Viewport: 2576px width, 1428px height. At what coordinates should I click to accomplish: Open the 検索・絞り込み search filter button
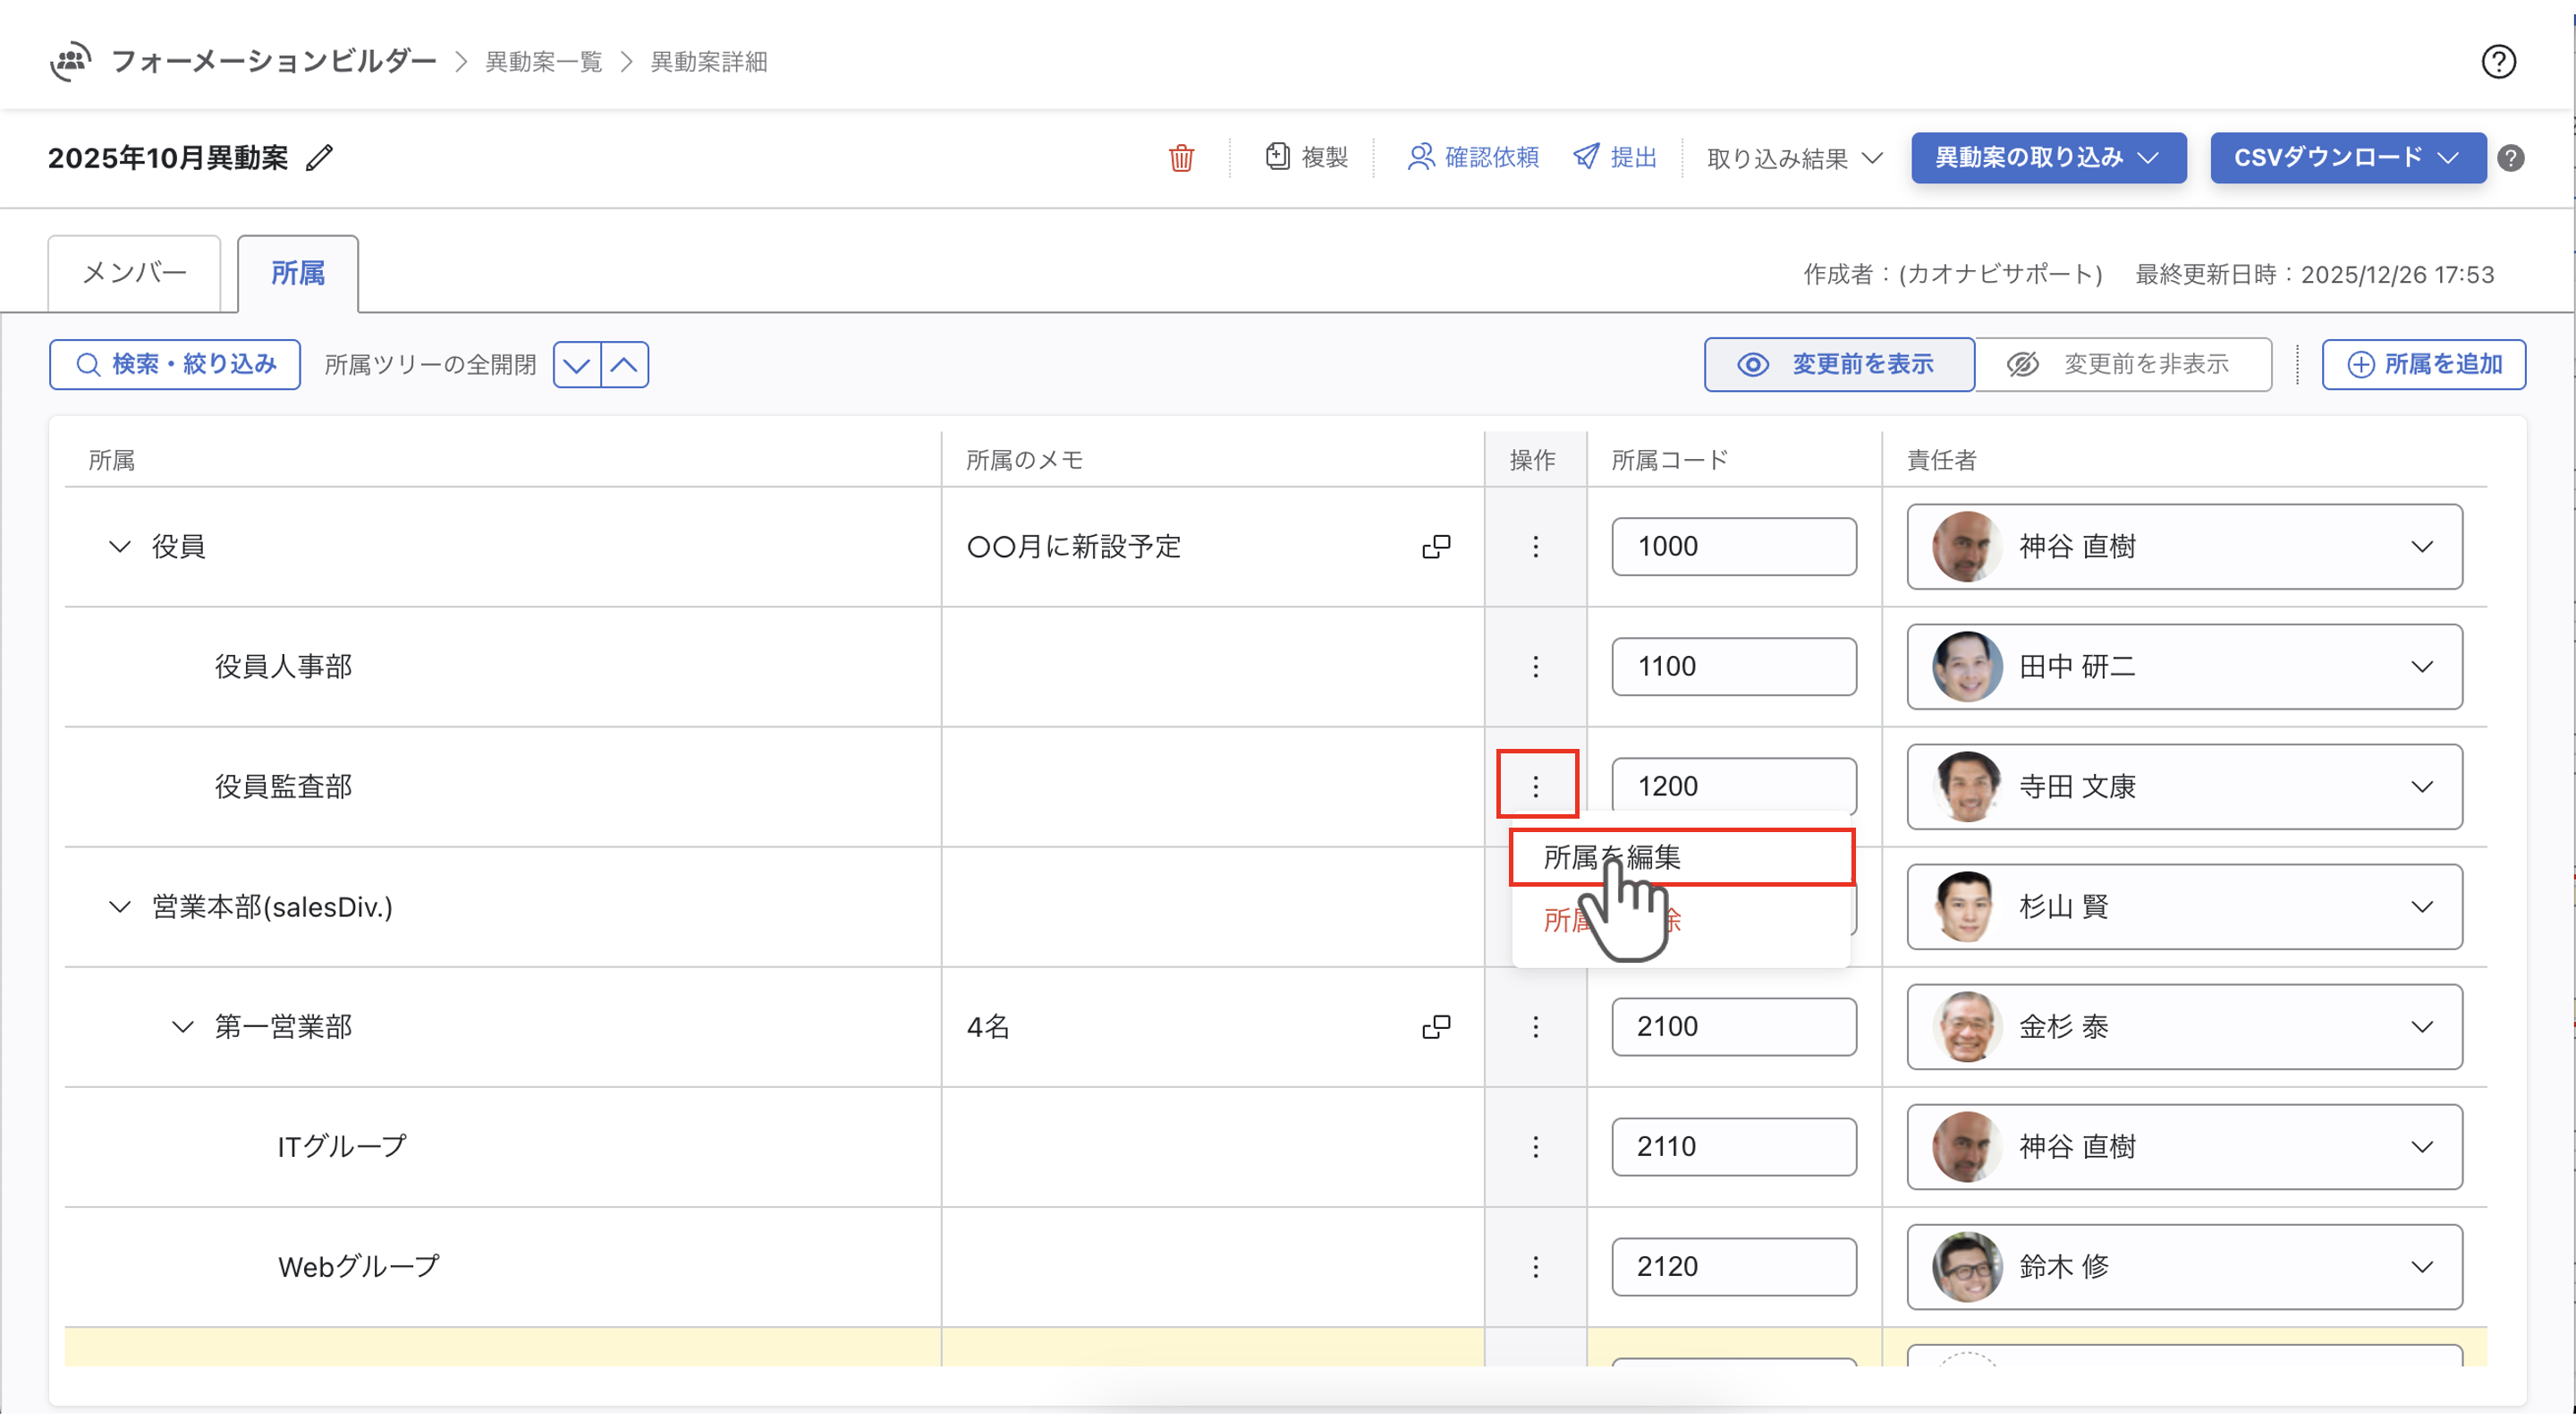click(x=175, y=365)
